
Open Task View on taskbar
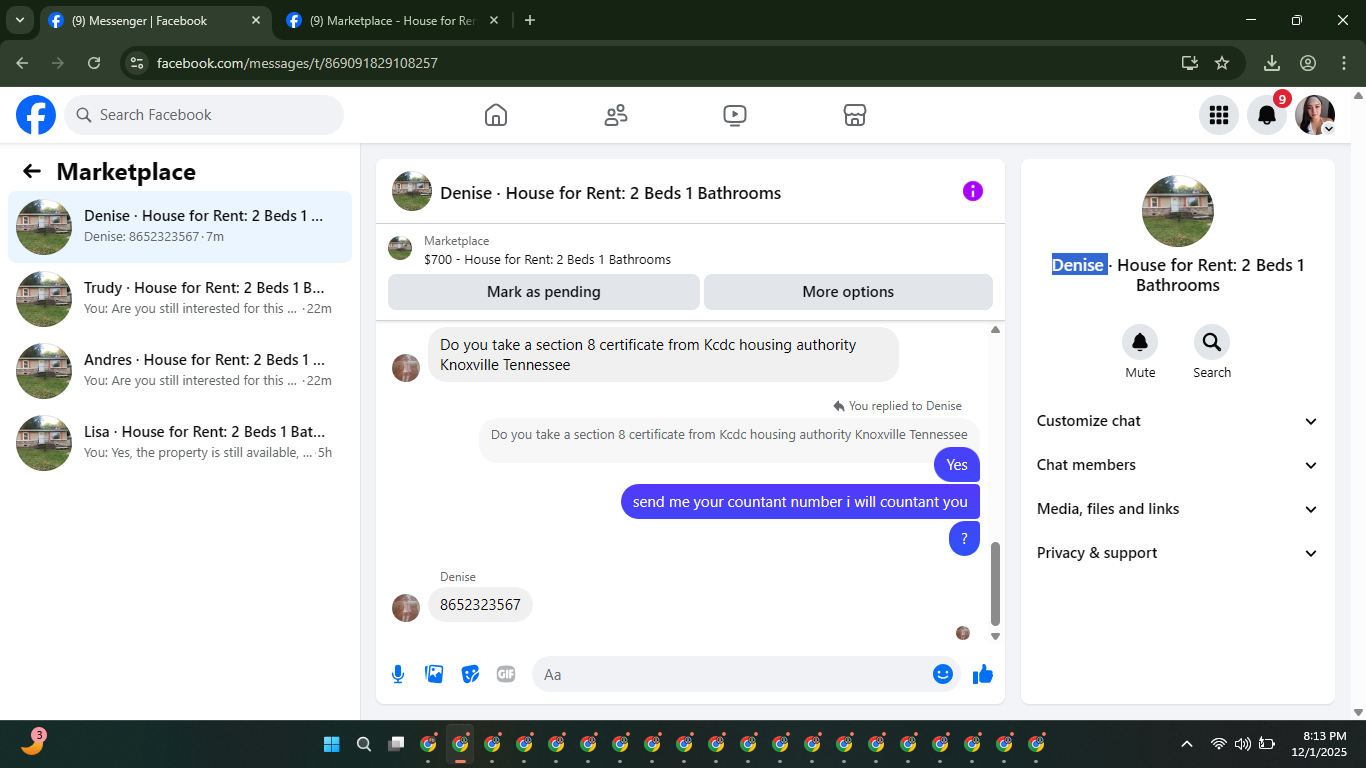pyautogui.click(x=396, y=744)
